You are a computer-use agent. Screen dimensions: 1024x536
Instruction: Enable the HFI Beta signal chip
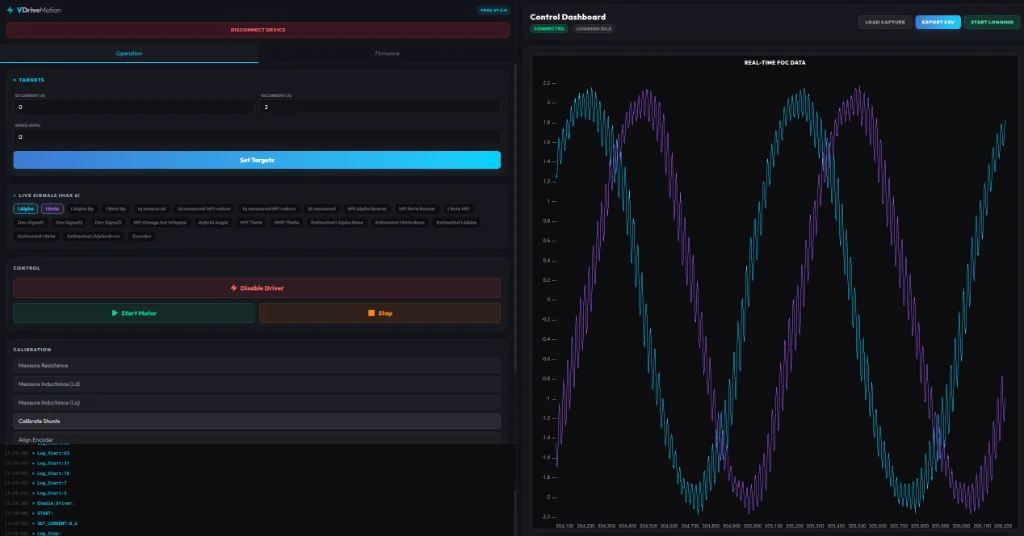pyautogui.click(x=417, y=209)
